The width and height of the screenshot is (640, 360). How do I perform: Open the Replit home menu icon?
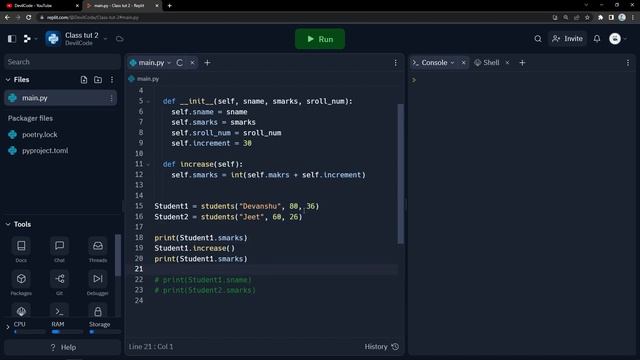tap(27, 39)
